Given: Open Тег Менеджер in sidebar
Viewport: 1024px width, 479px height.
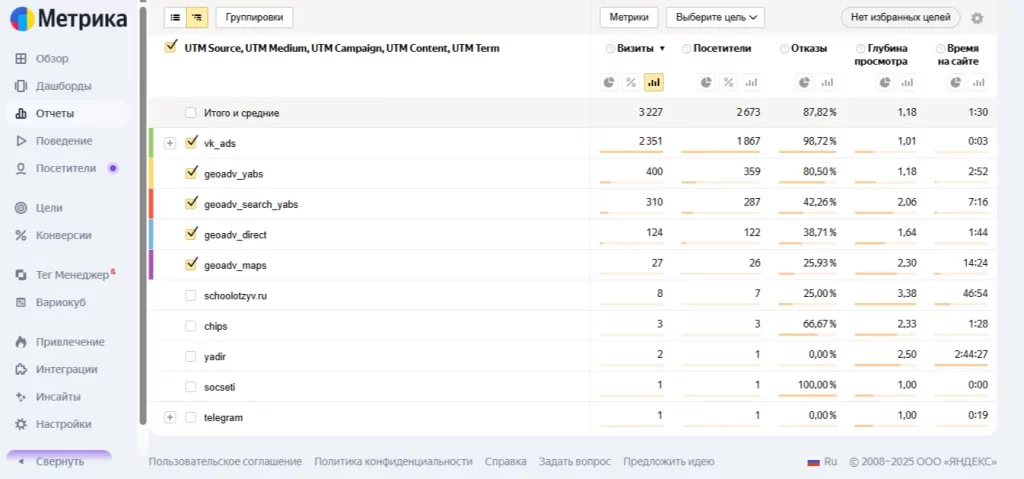Looking at the screenshot, I should point(72,274).
